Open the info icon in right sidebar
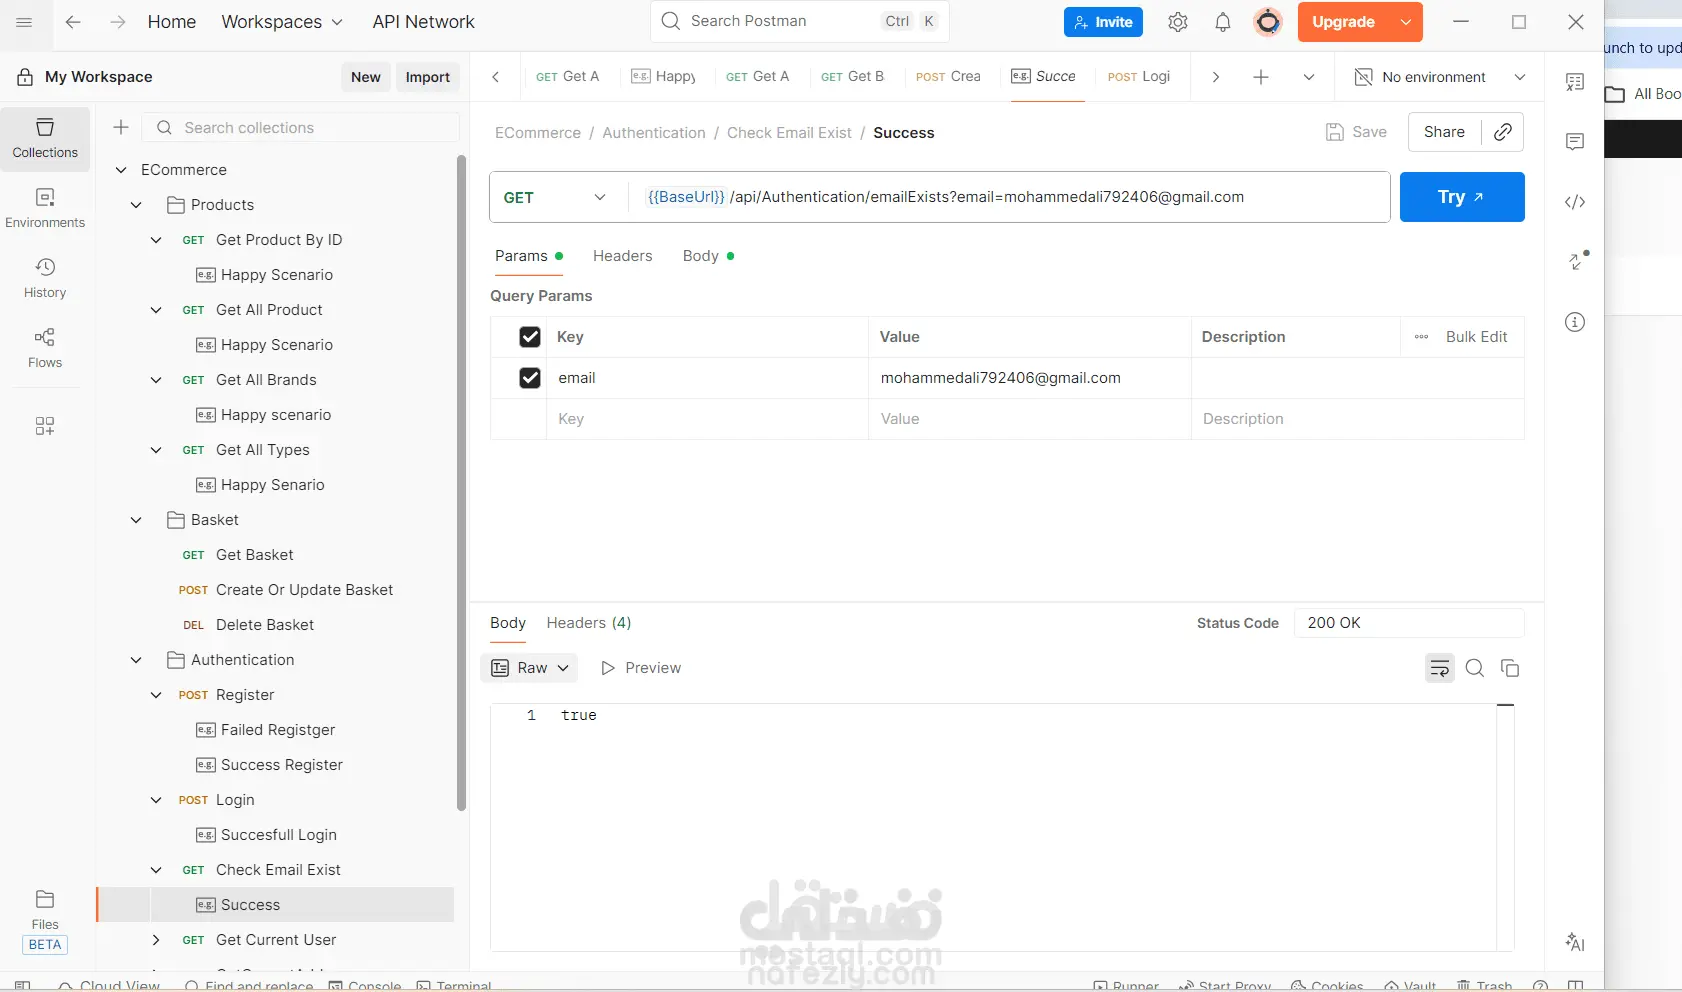This screenshot has width=1682, height=992. [x=1575, y=322]
